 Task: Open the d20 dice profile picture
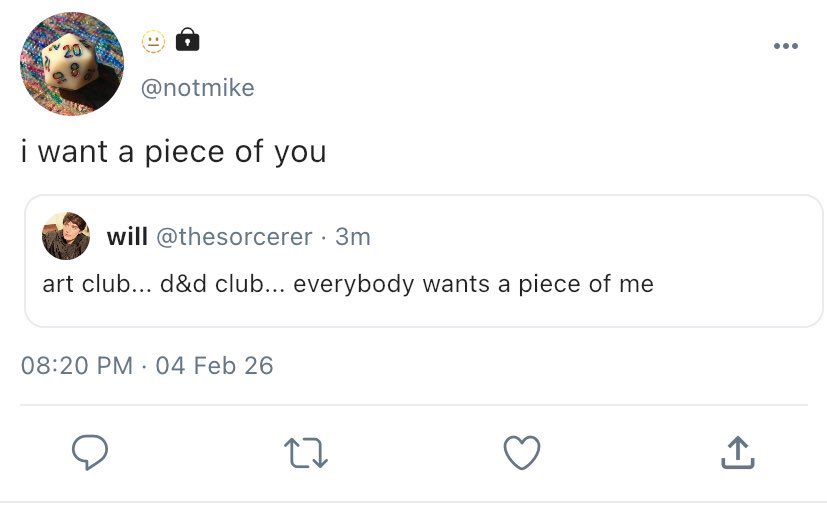[72, 64]
